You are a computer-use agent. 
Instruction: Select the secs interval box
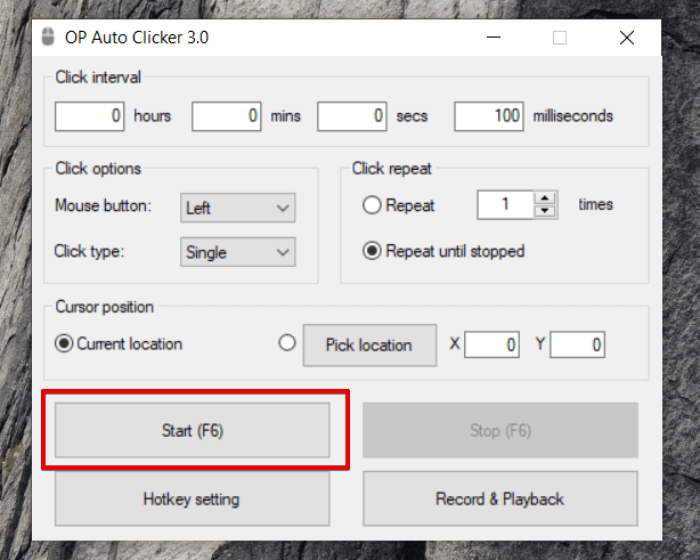pyautogui.click(x=352, y=116)
